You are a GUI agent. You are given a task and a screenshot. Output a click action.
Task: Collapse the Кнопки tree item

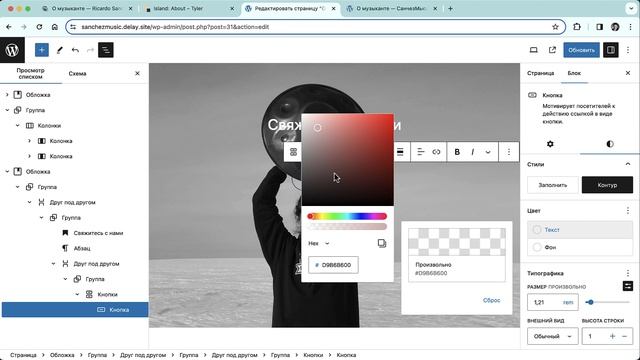click(77, 294)
